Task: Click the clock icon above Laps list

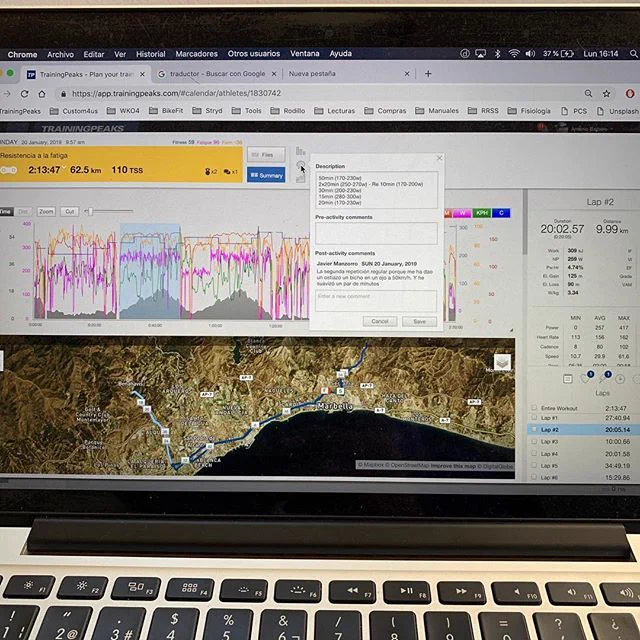Action: [620, 379]
